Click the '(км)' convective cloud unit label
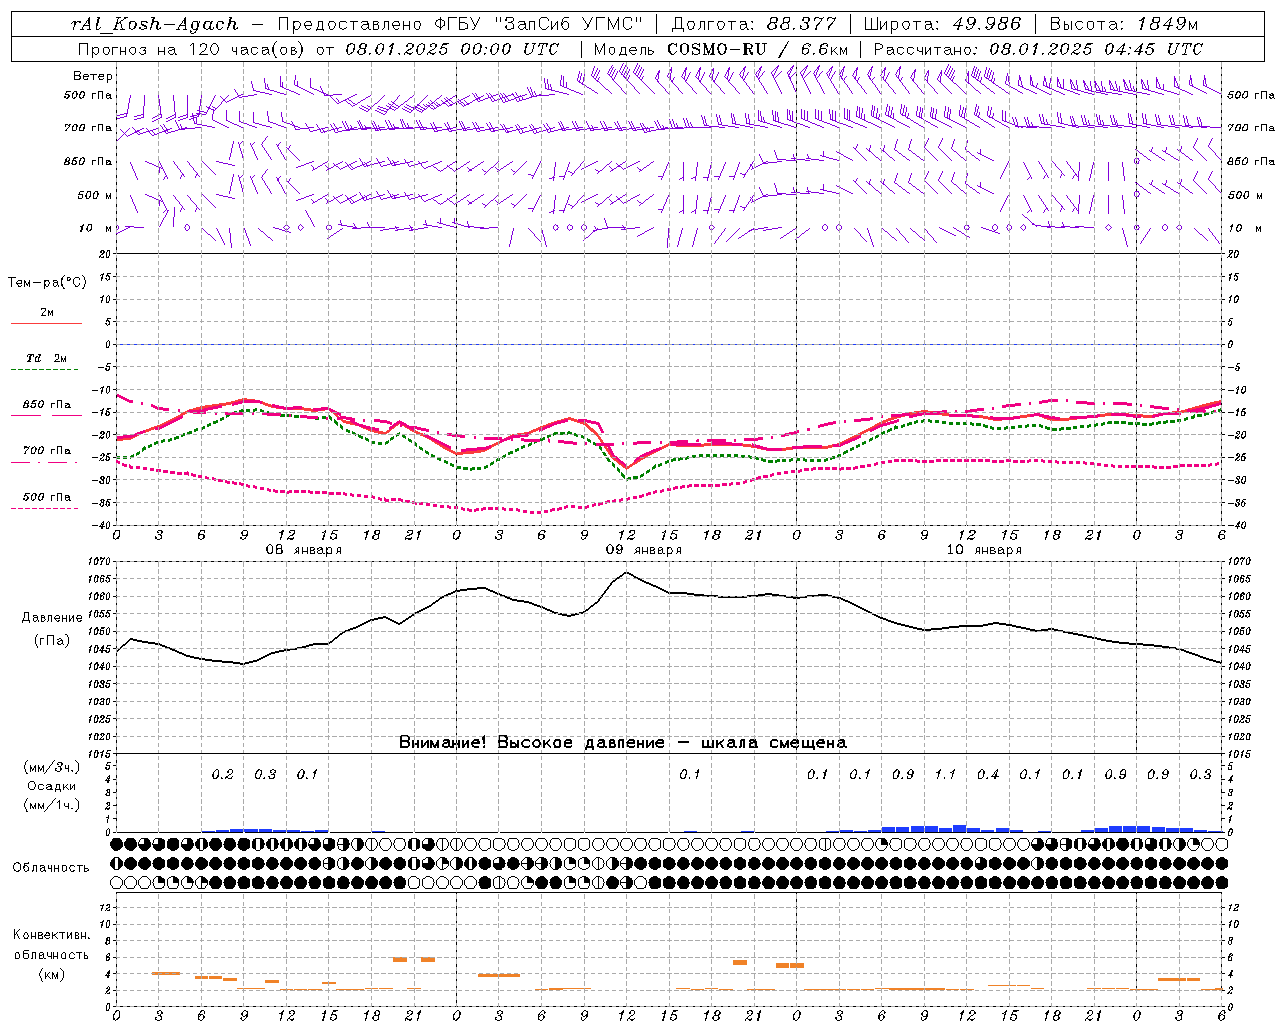Image resolution: width=1280 pixels, height=1024 pixels. click(x=51, y=974)
